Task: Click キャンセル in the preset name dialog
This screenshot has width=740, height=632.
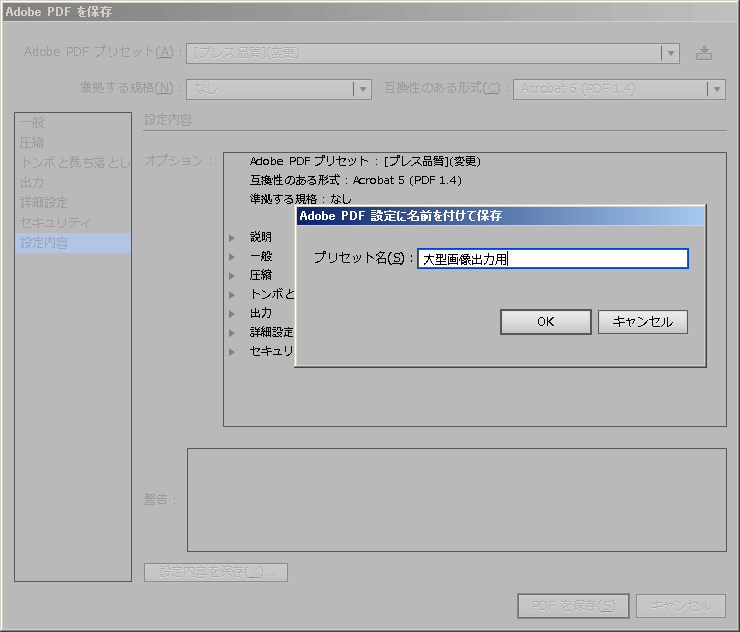Action: pos(642,322)
